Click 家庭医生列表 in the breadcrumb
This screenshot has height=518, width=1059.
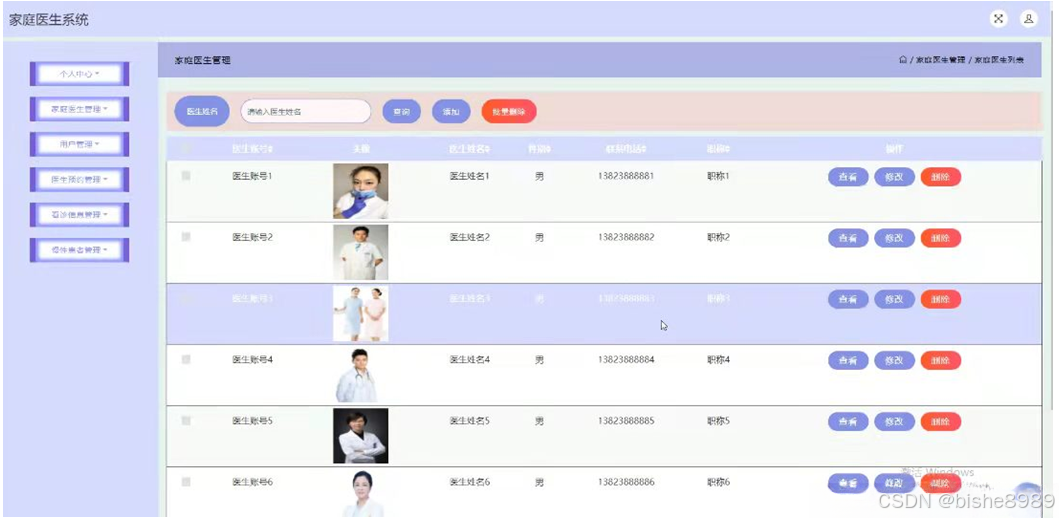[x=999, y=60]
